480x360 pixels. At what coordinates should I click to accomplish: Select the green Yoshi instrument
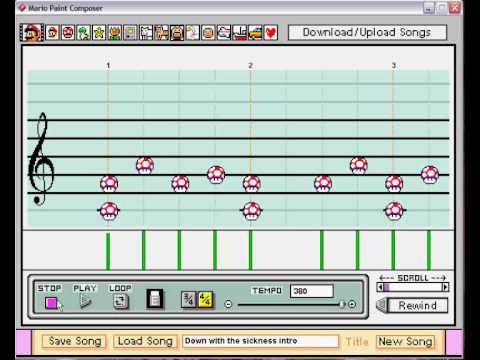click(83, 33)
